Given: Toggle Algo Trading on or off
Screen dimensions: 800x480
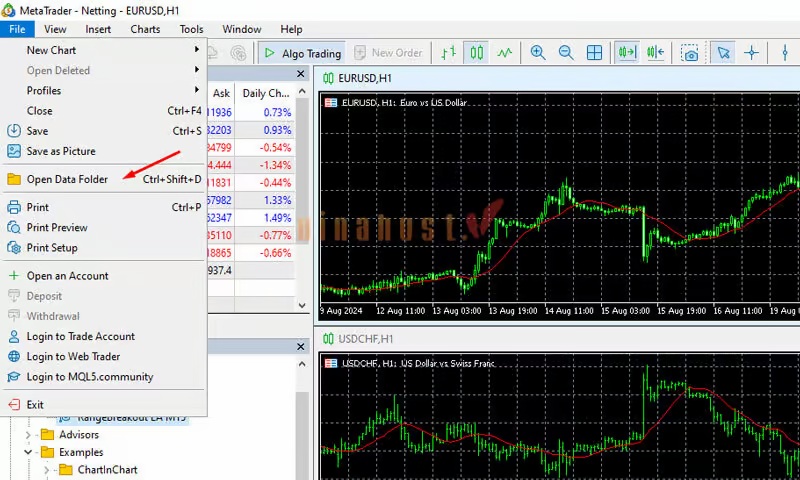Looking at the screenshot, I should [x=303, y=53].
